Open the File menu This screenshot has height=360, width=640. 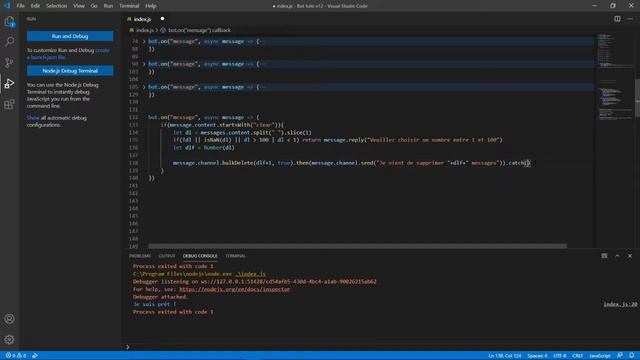(20, 6)
